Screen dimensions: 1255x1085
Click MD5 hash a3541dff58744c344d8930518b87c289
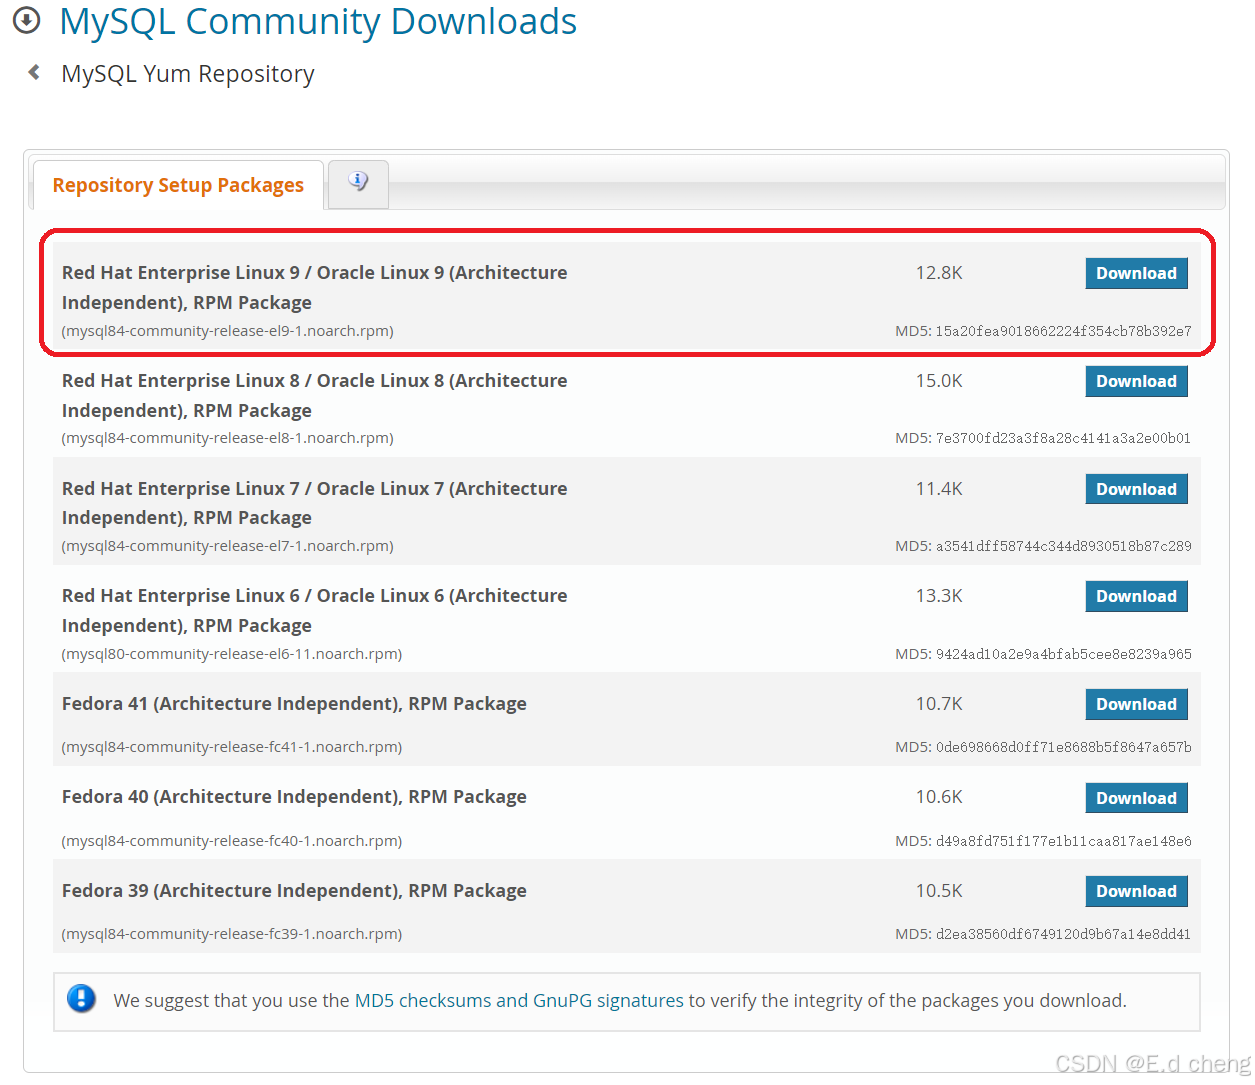click(x=1063, y=546)
